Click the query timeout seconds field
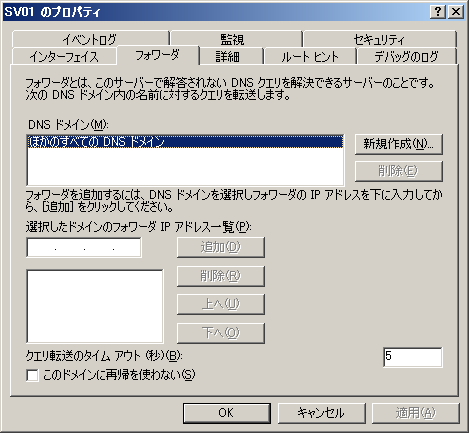The image size is (469, 433). pos(413,357)
